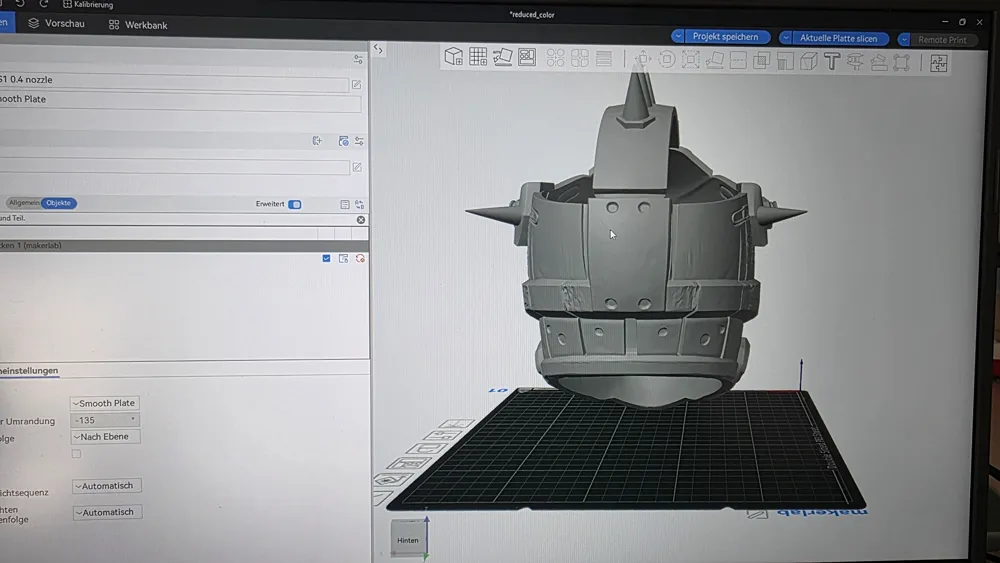The width and height of the screenshot is (1000, 563).
Task: Open the Smooth Plate dropdown in plate settings
Action: tap(105, 403)
